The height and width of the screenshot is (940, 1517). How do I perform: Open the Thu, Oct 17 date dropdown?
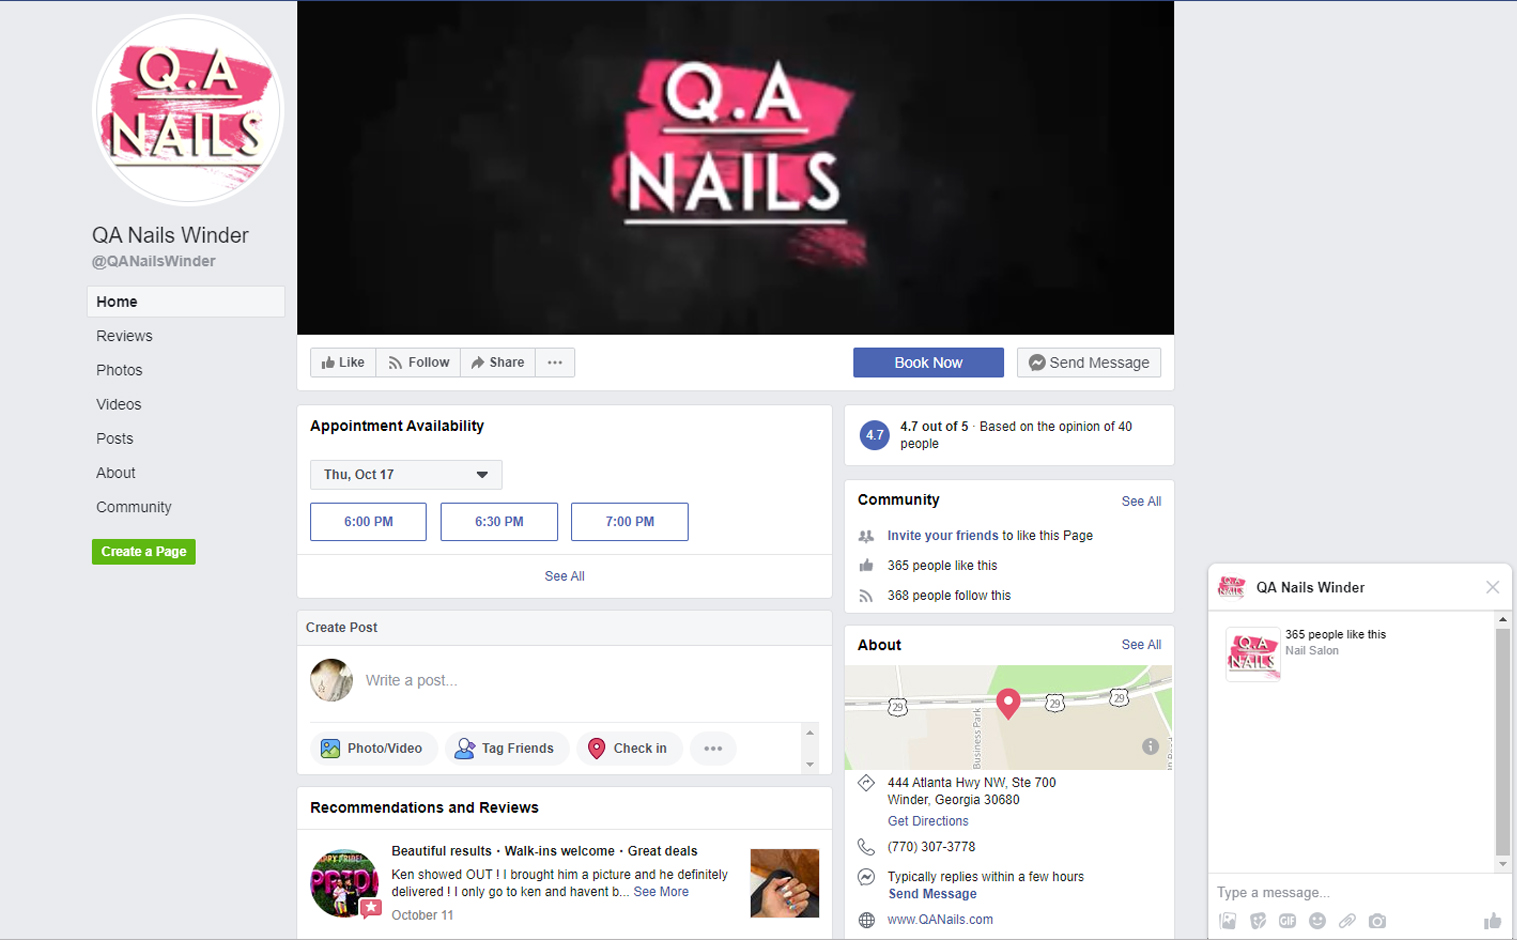coord(406,474)
